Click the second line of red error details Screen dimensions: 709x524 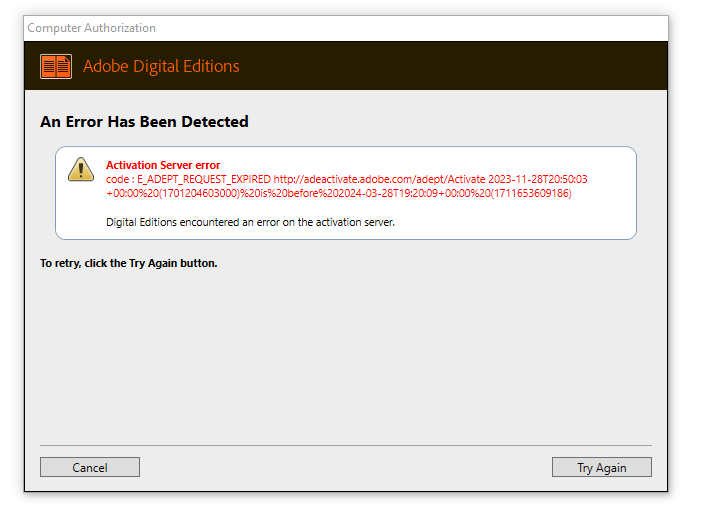click(x=338, y=193)
